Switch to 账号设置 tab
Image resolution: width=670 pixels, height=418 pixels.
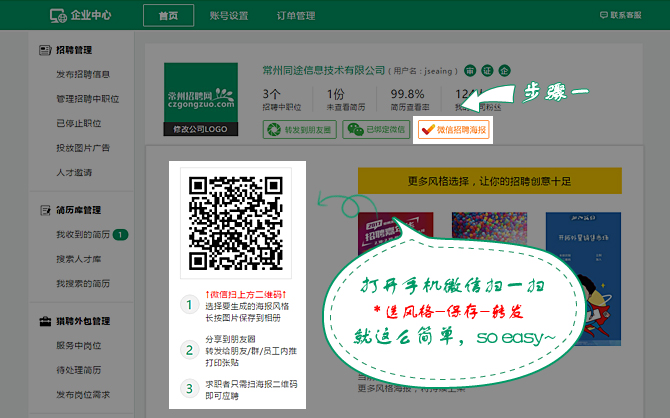point(229,16)
